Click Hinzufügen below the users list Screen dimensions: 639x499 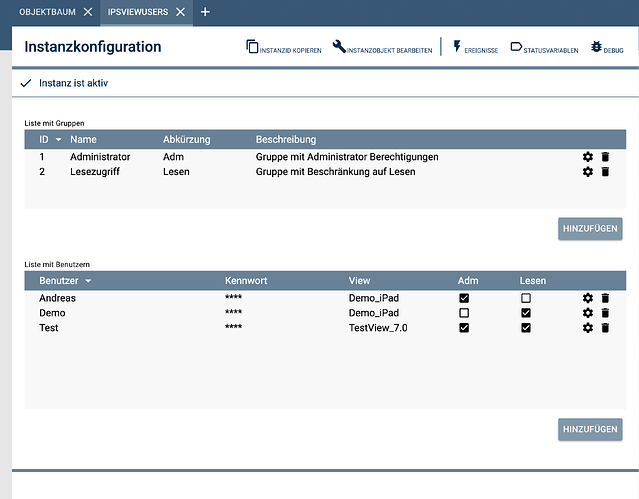590,429
